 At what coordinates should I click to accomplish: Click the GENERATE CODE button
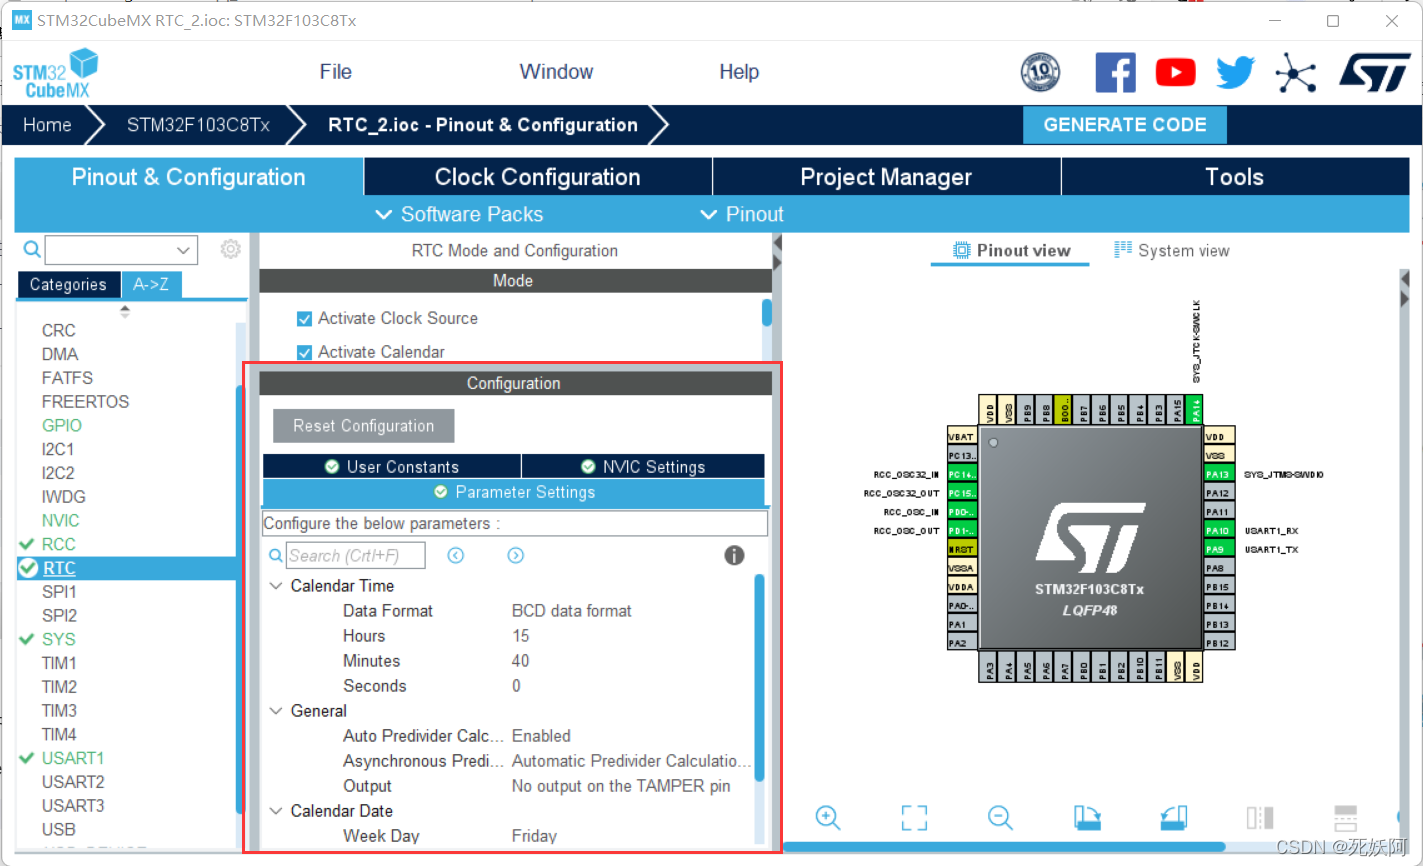1125,125
